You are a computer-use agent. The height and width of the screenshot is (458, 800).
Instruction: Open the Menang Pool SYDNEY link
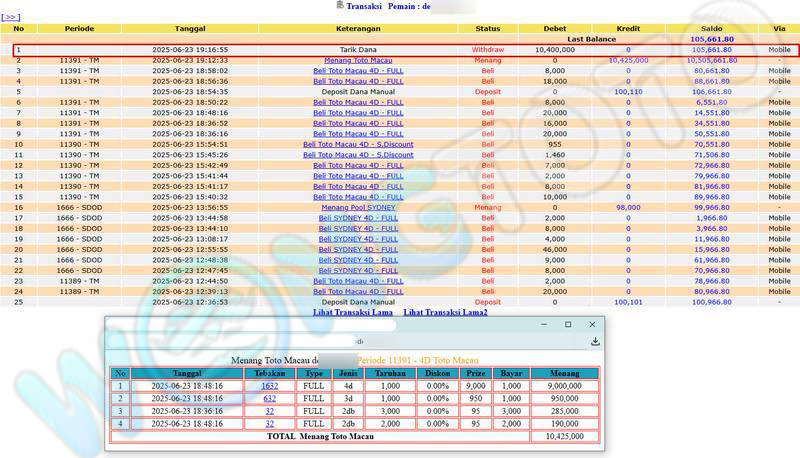[358, 207]
